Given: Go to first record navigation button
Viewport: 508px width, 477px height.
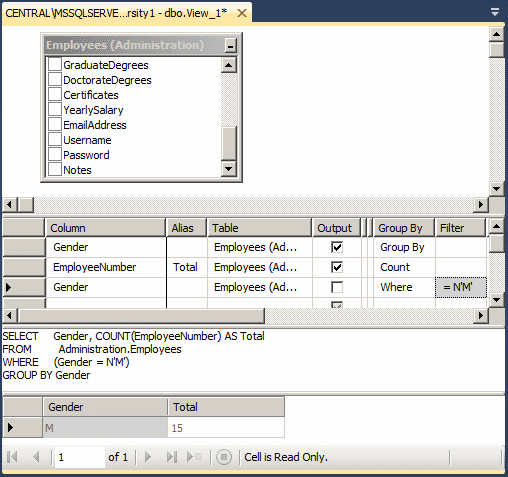Looking at the screenshot, I should click(13, 457).
